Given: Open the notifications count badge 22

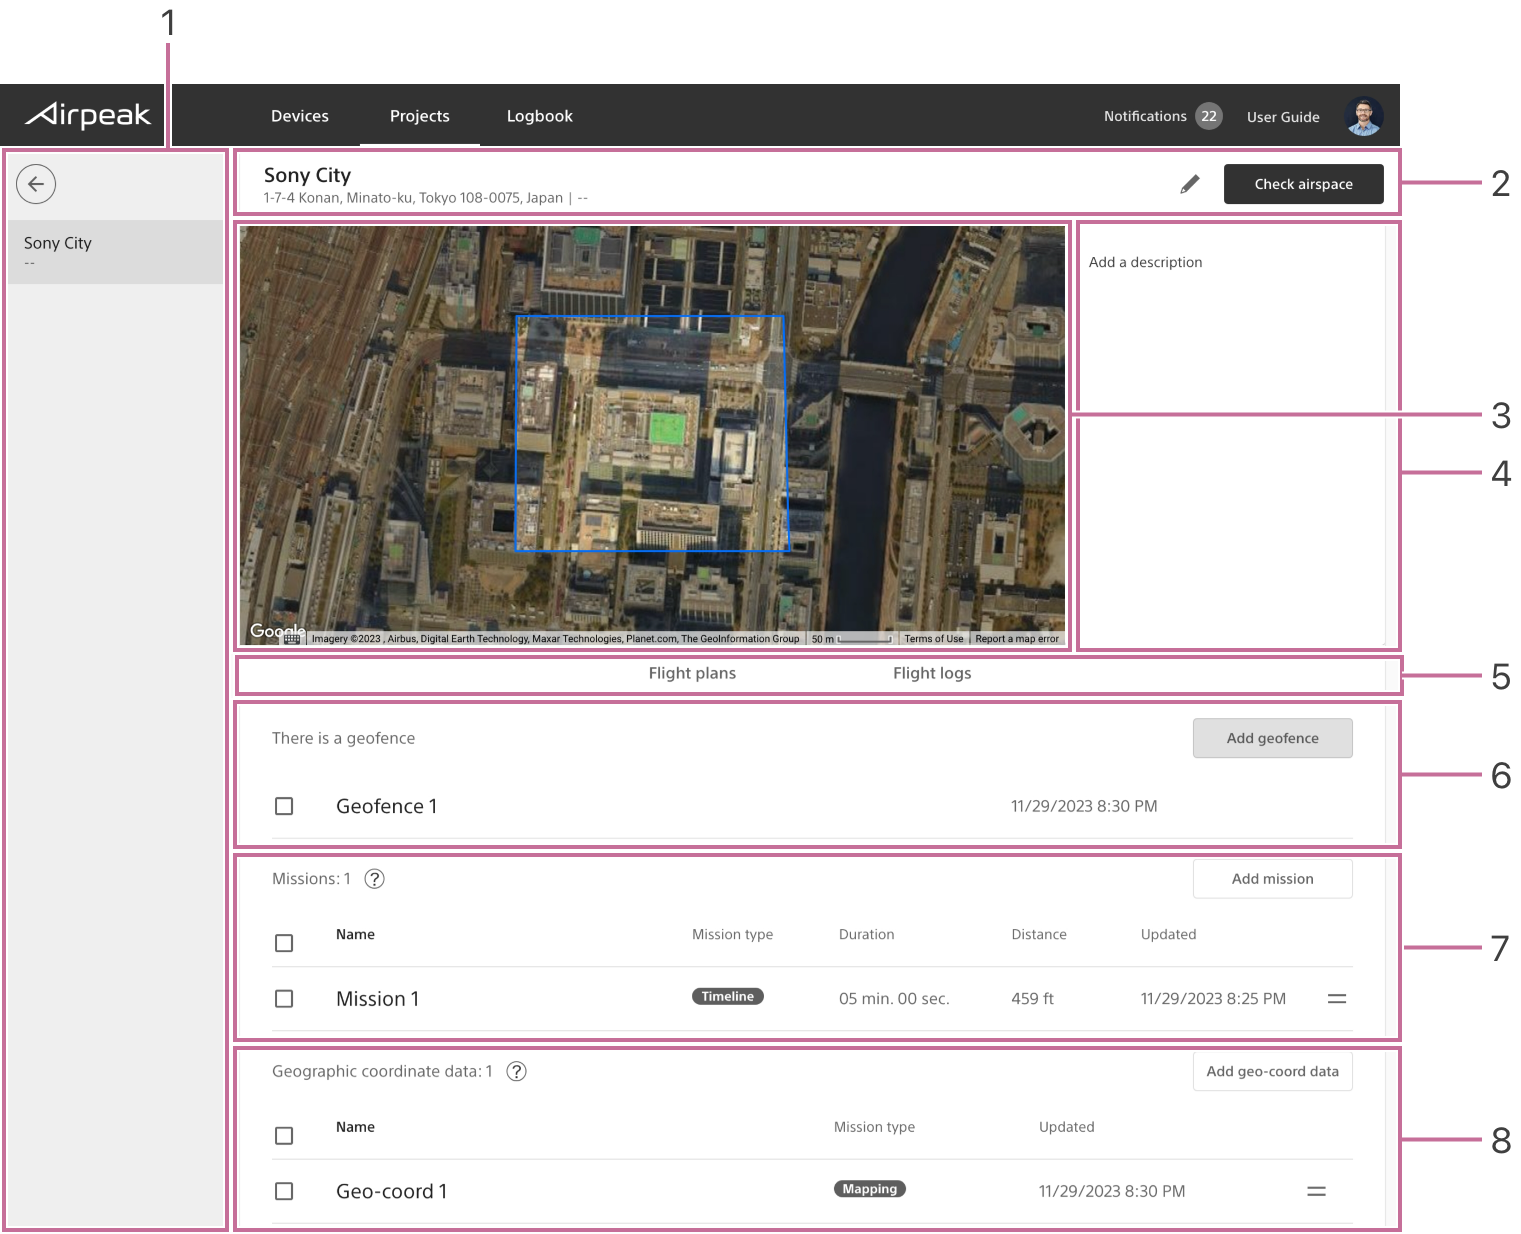Looking at the screenshot, I should point(1209,116).
